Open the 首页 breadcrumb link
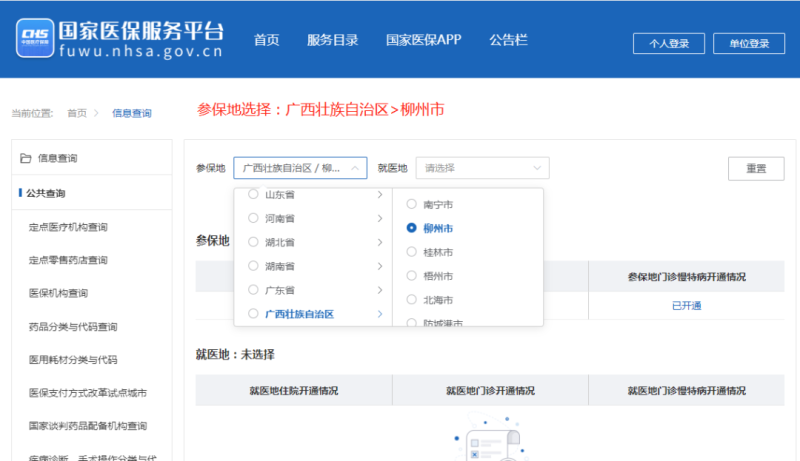Screen dimensions: 800x461 [x=77, y=113]
